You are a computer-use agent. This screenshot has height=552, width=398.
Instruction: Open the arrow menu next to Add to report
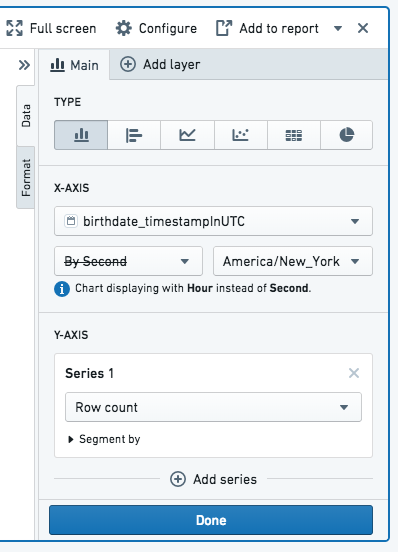tap(338, 29)
